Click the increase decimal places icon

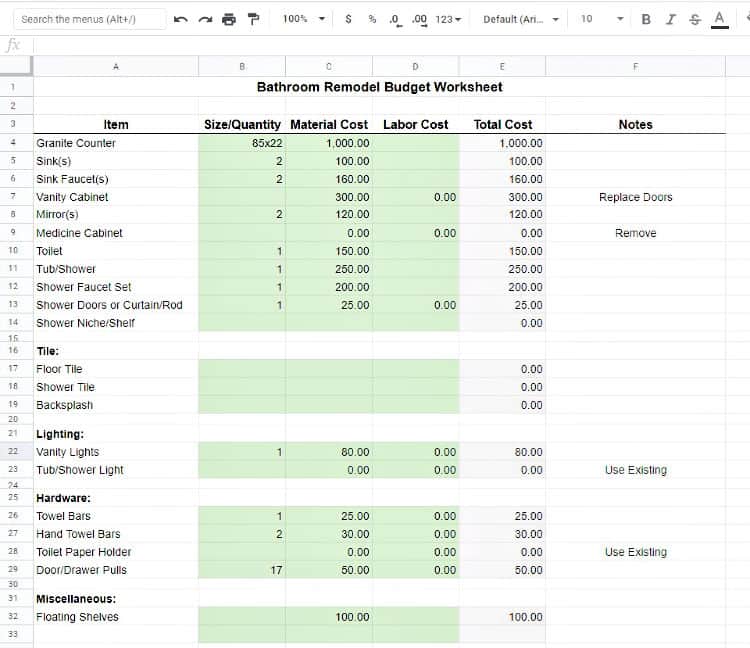click(x=419, y=19)
